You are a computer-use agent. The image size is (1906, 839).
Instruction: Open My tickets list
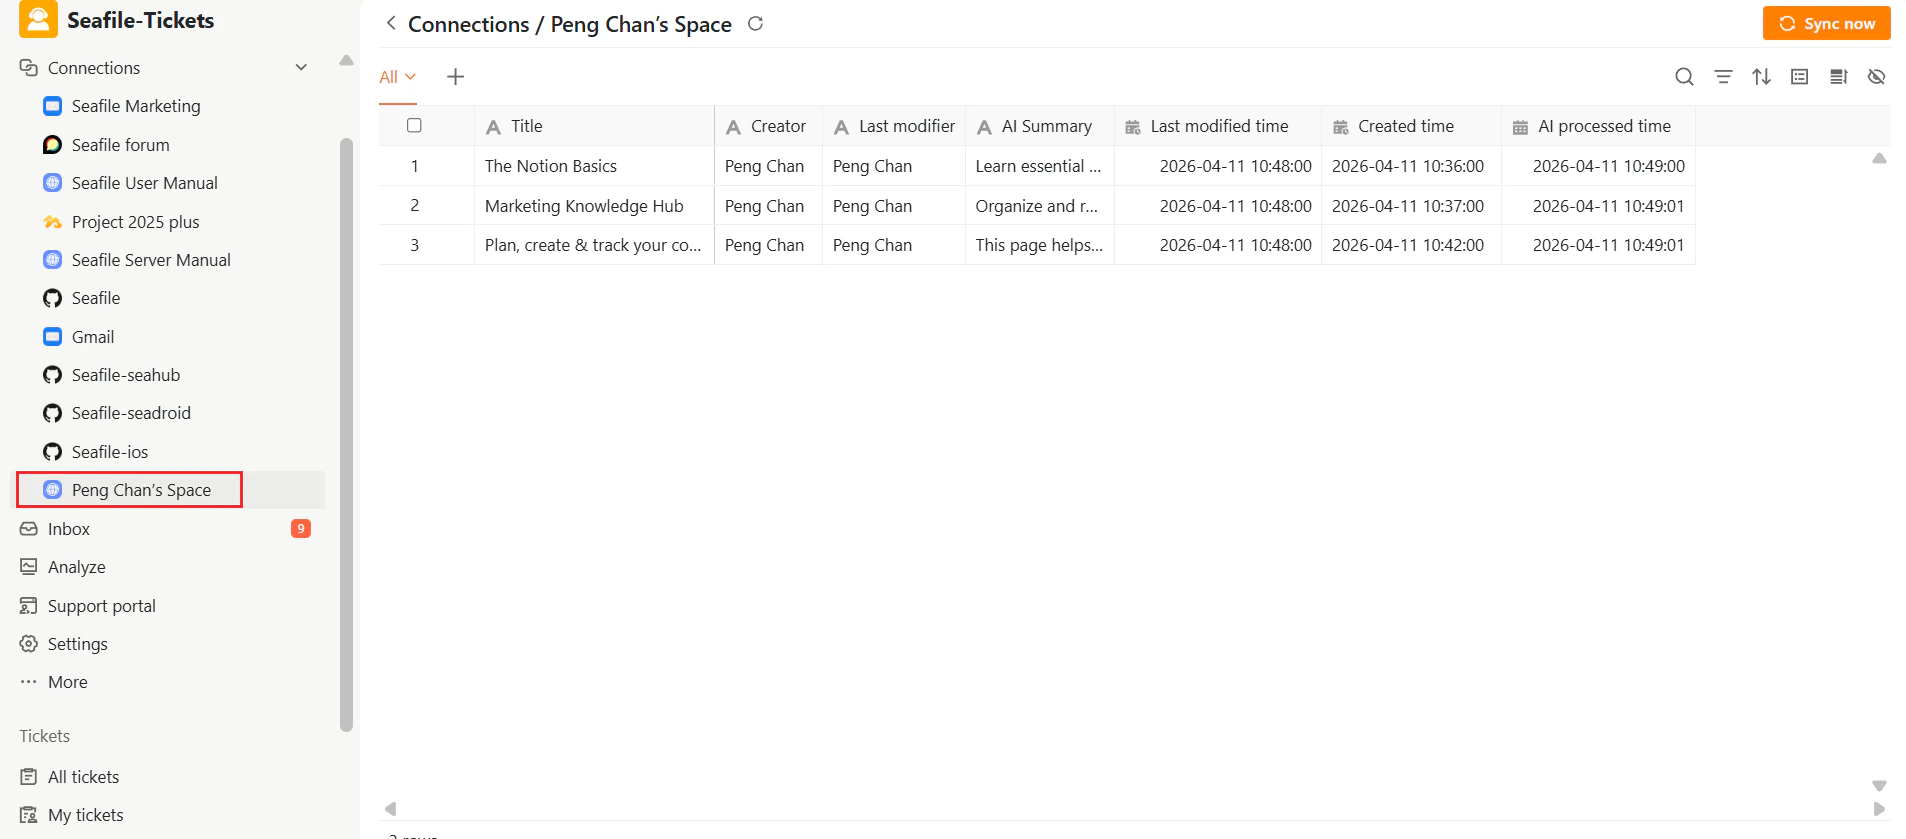(86, 815)
